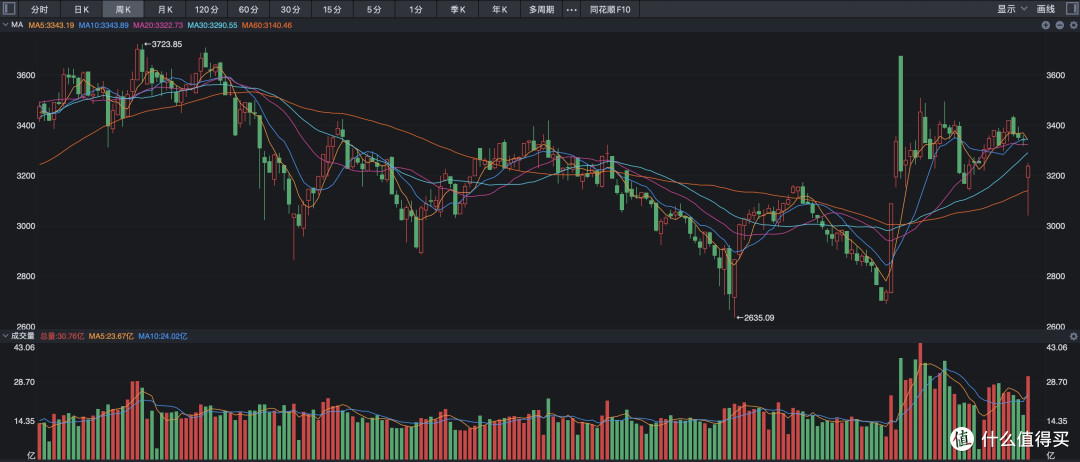Switch to 月K tab
1080x462 pixels.
coord(165,10)
